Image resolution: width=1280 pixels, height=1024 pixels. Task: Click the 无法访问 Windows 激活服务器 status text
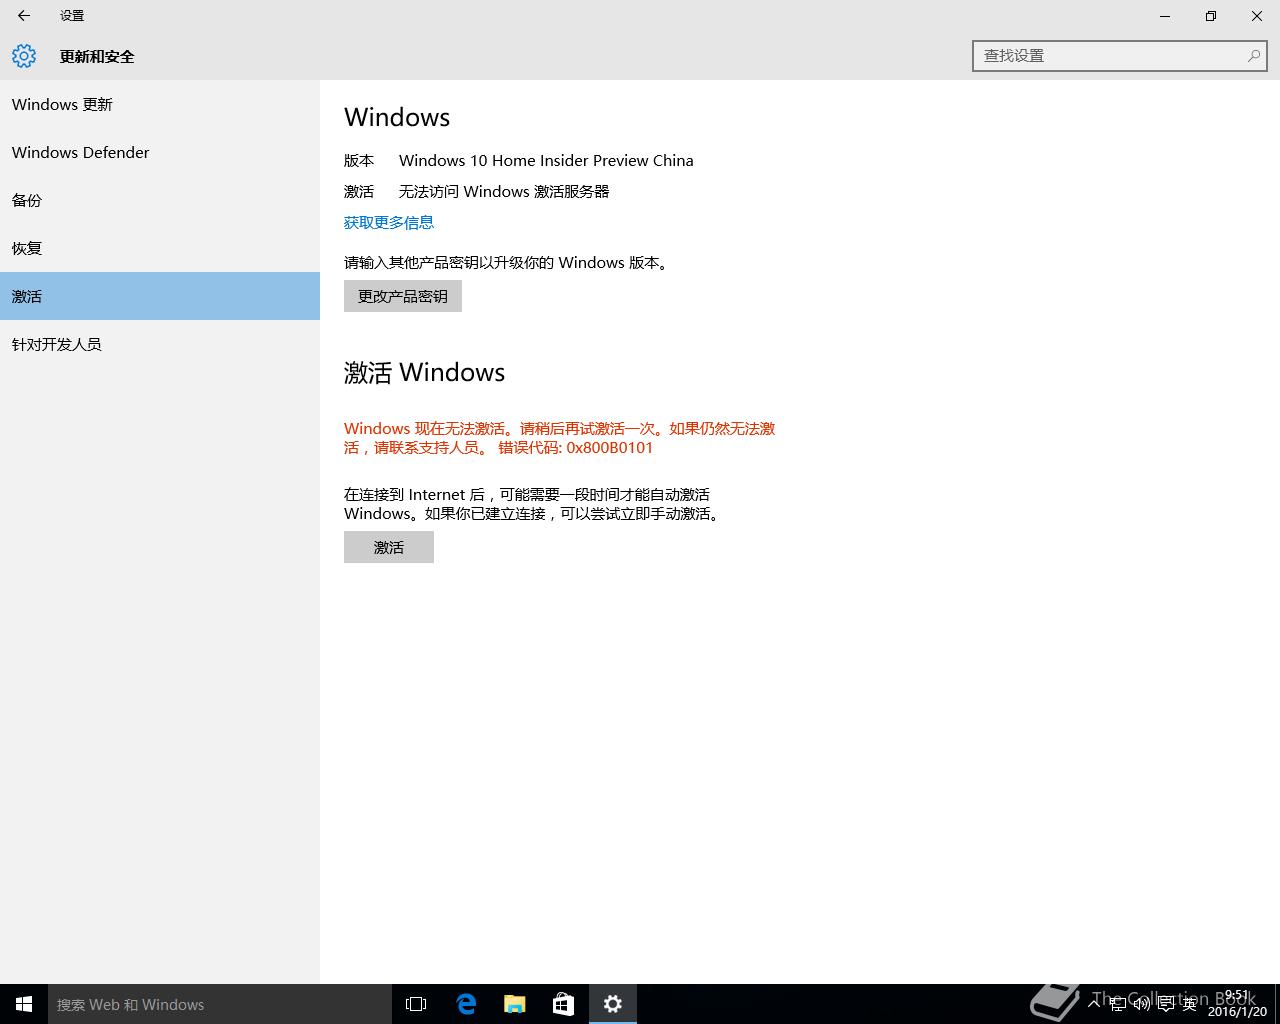tap(504, 191)
